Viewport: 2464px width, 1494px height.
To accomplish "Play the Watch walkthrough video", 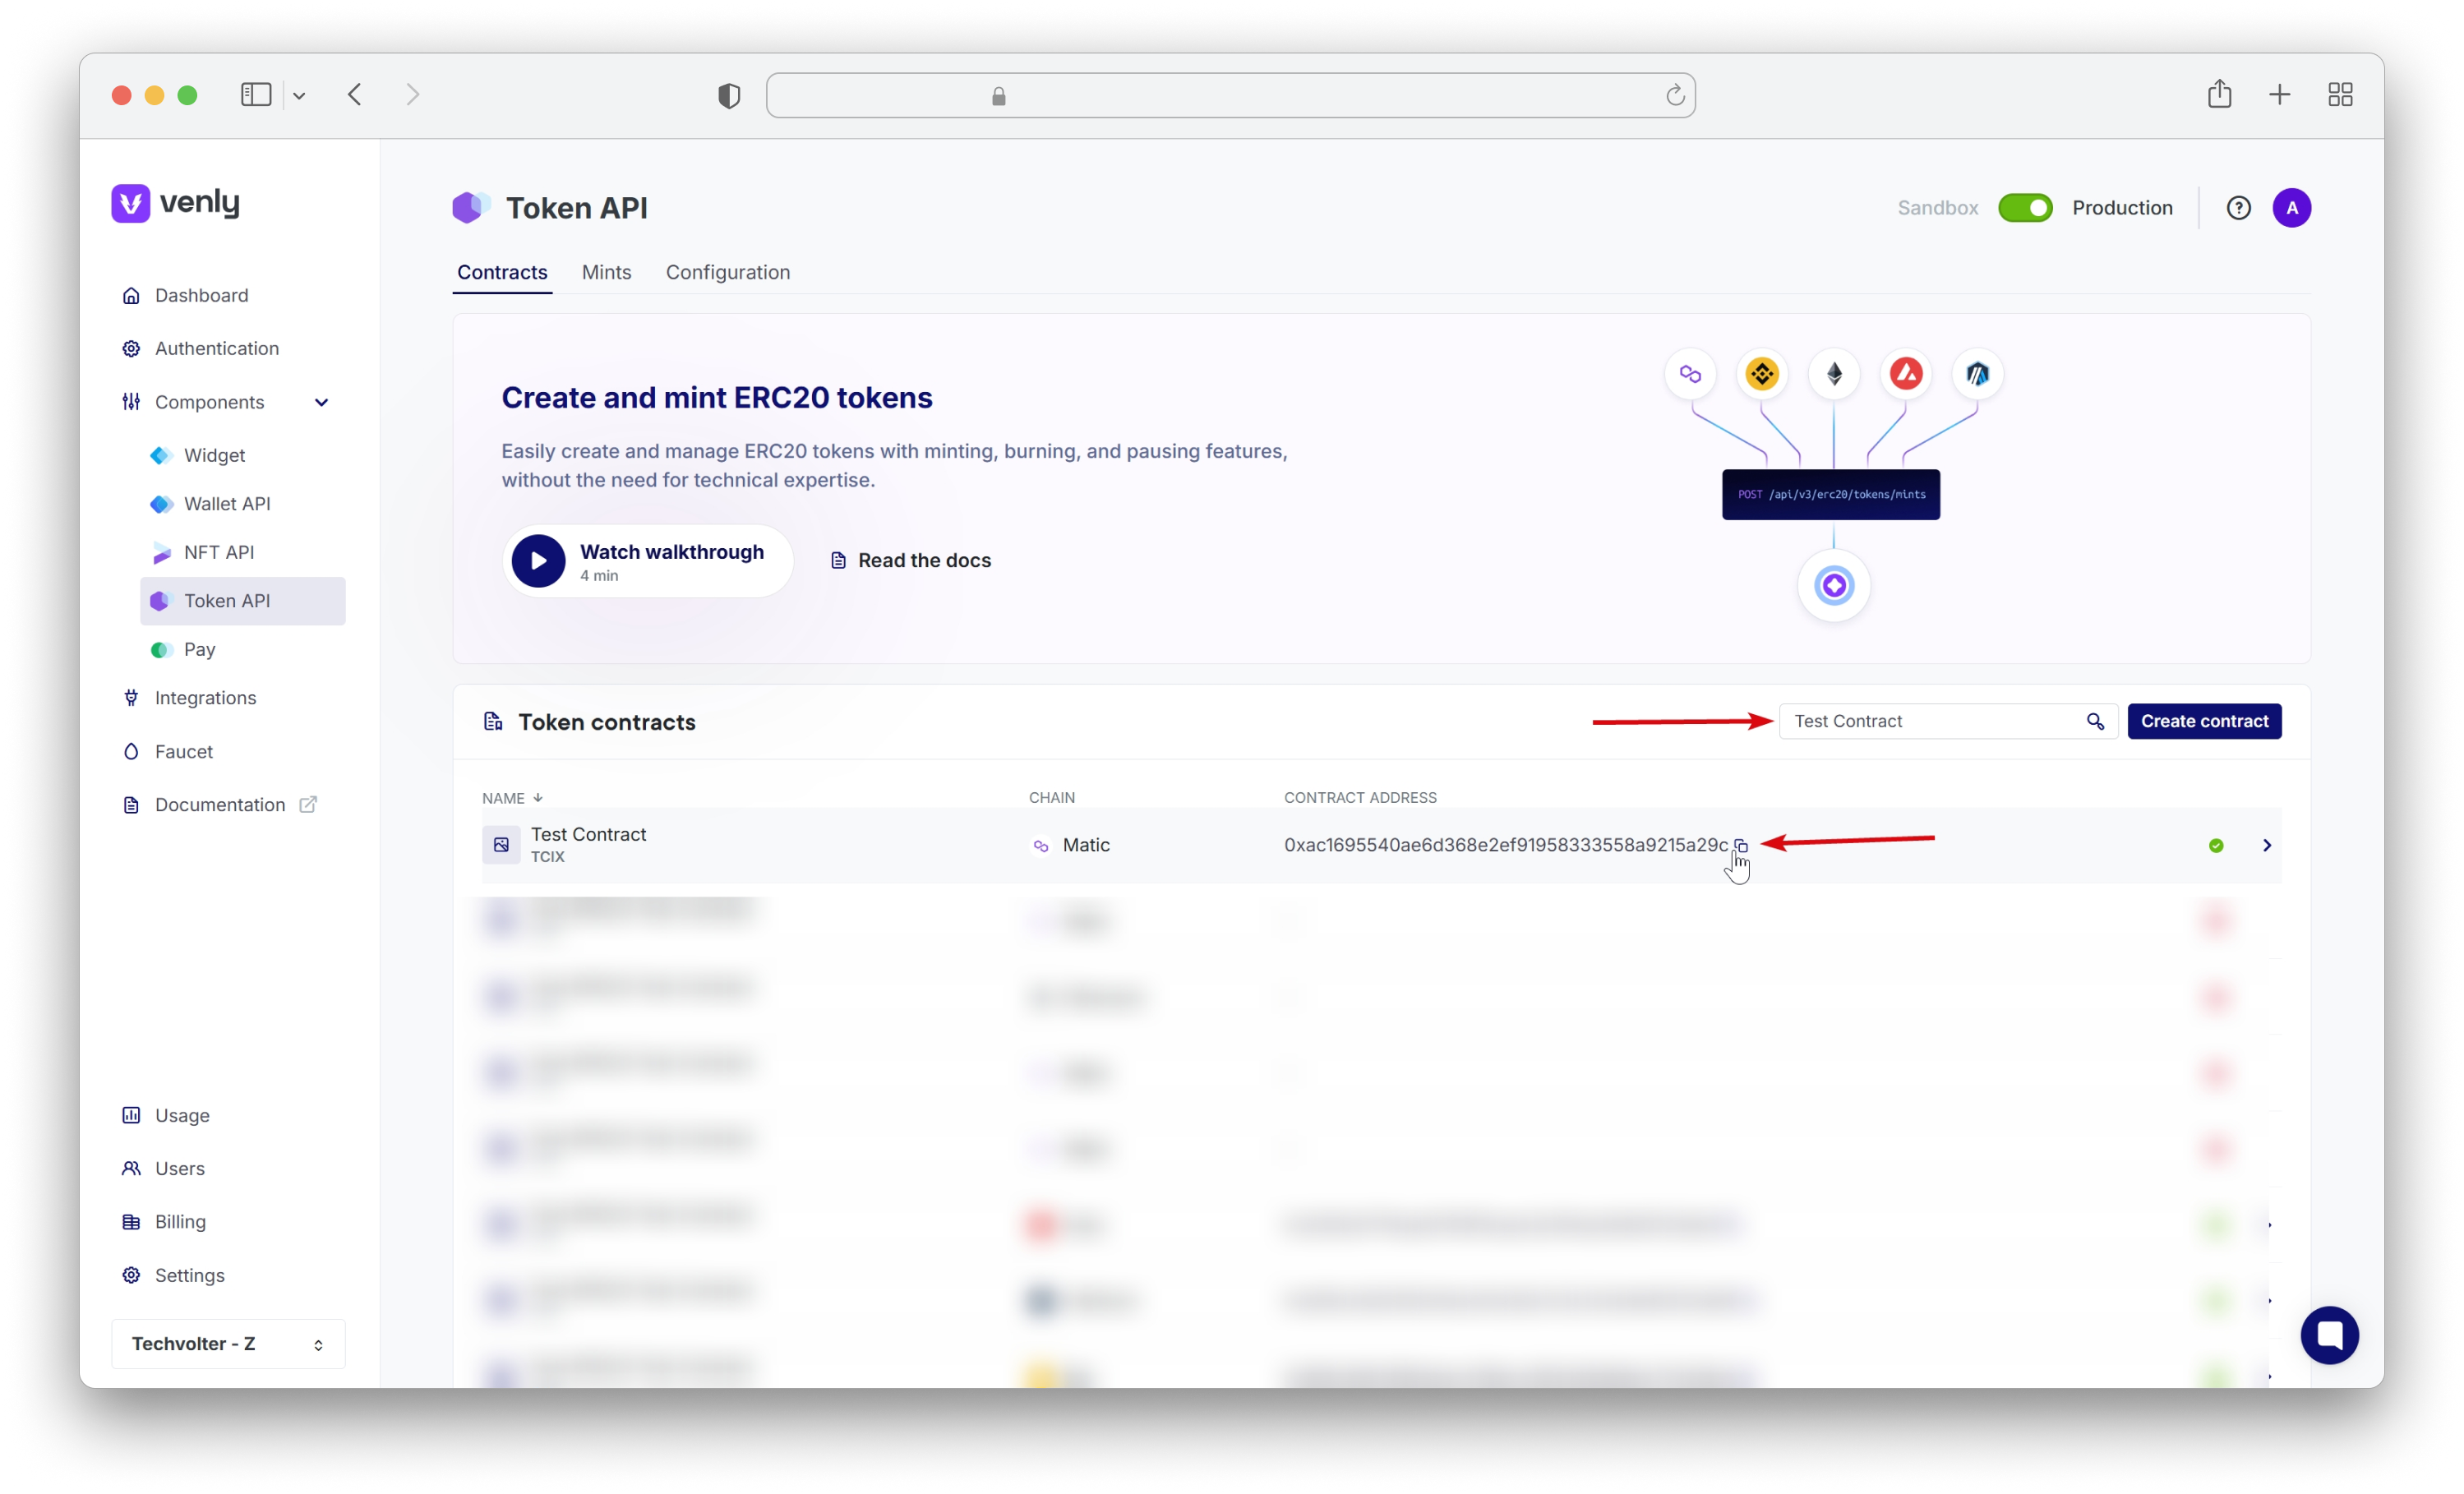I will [539, 561].
